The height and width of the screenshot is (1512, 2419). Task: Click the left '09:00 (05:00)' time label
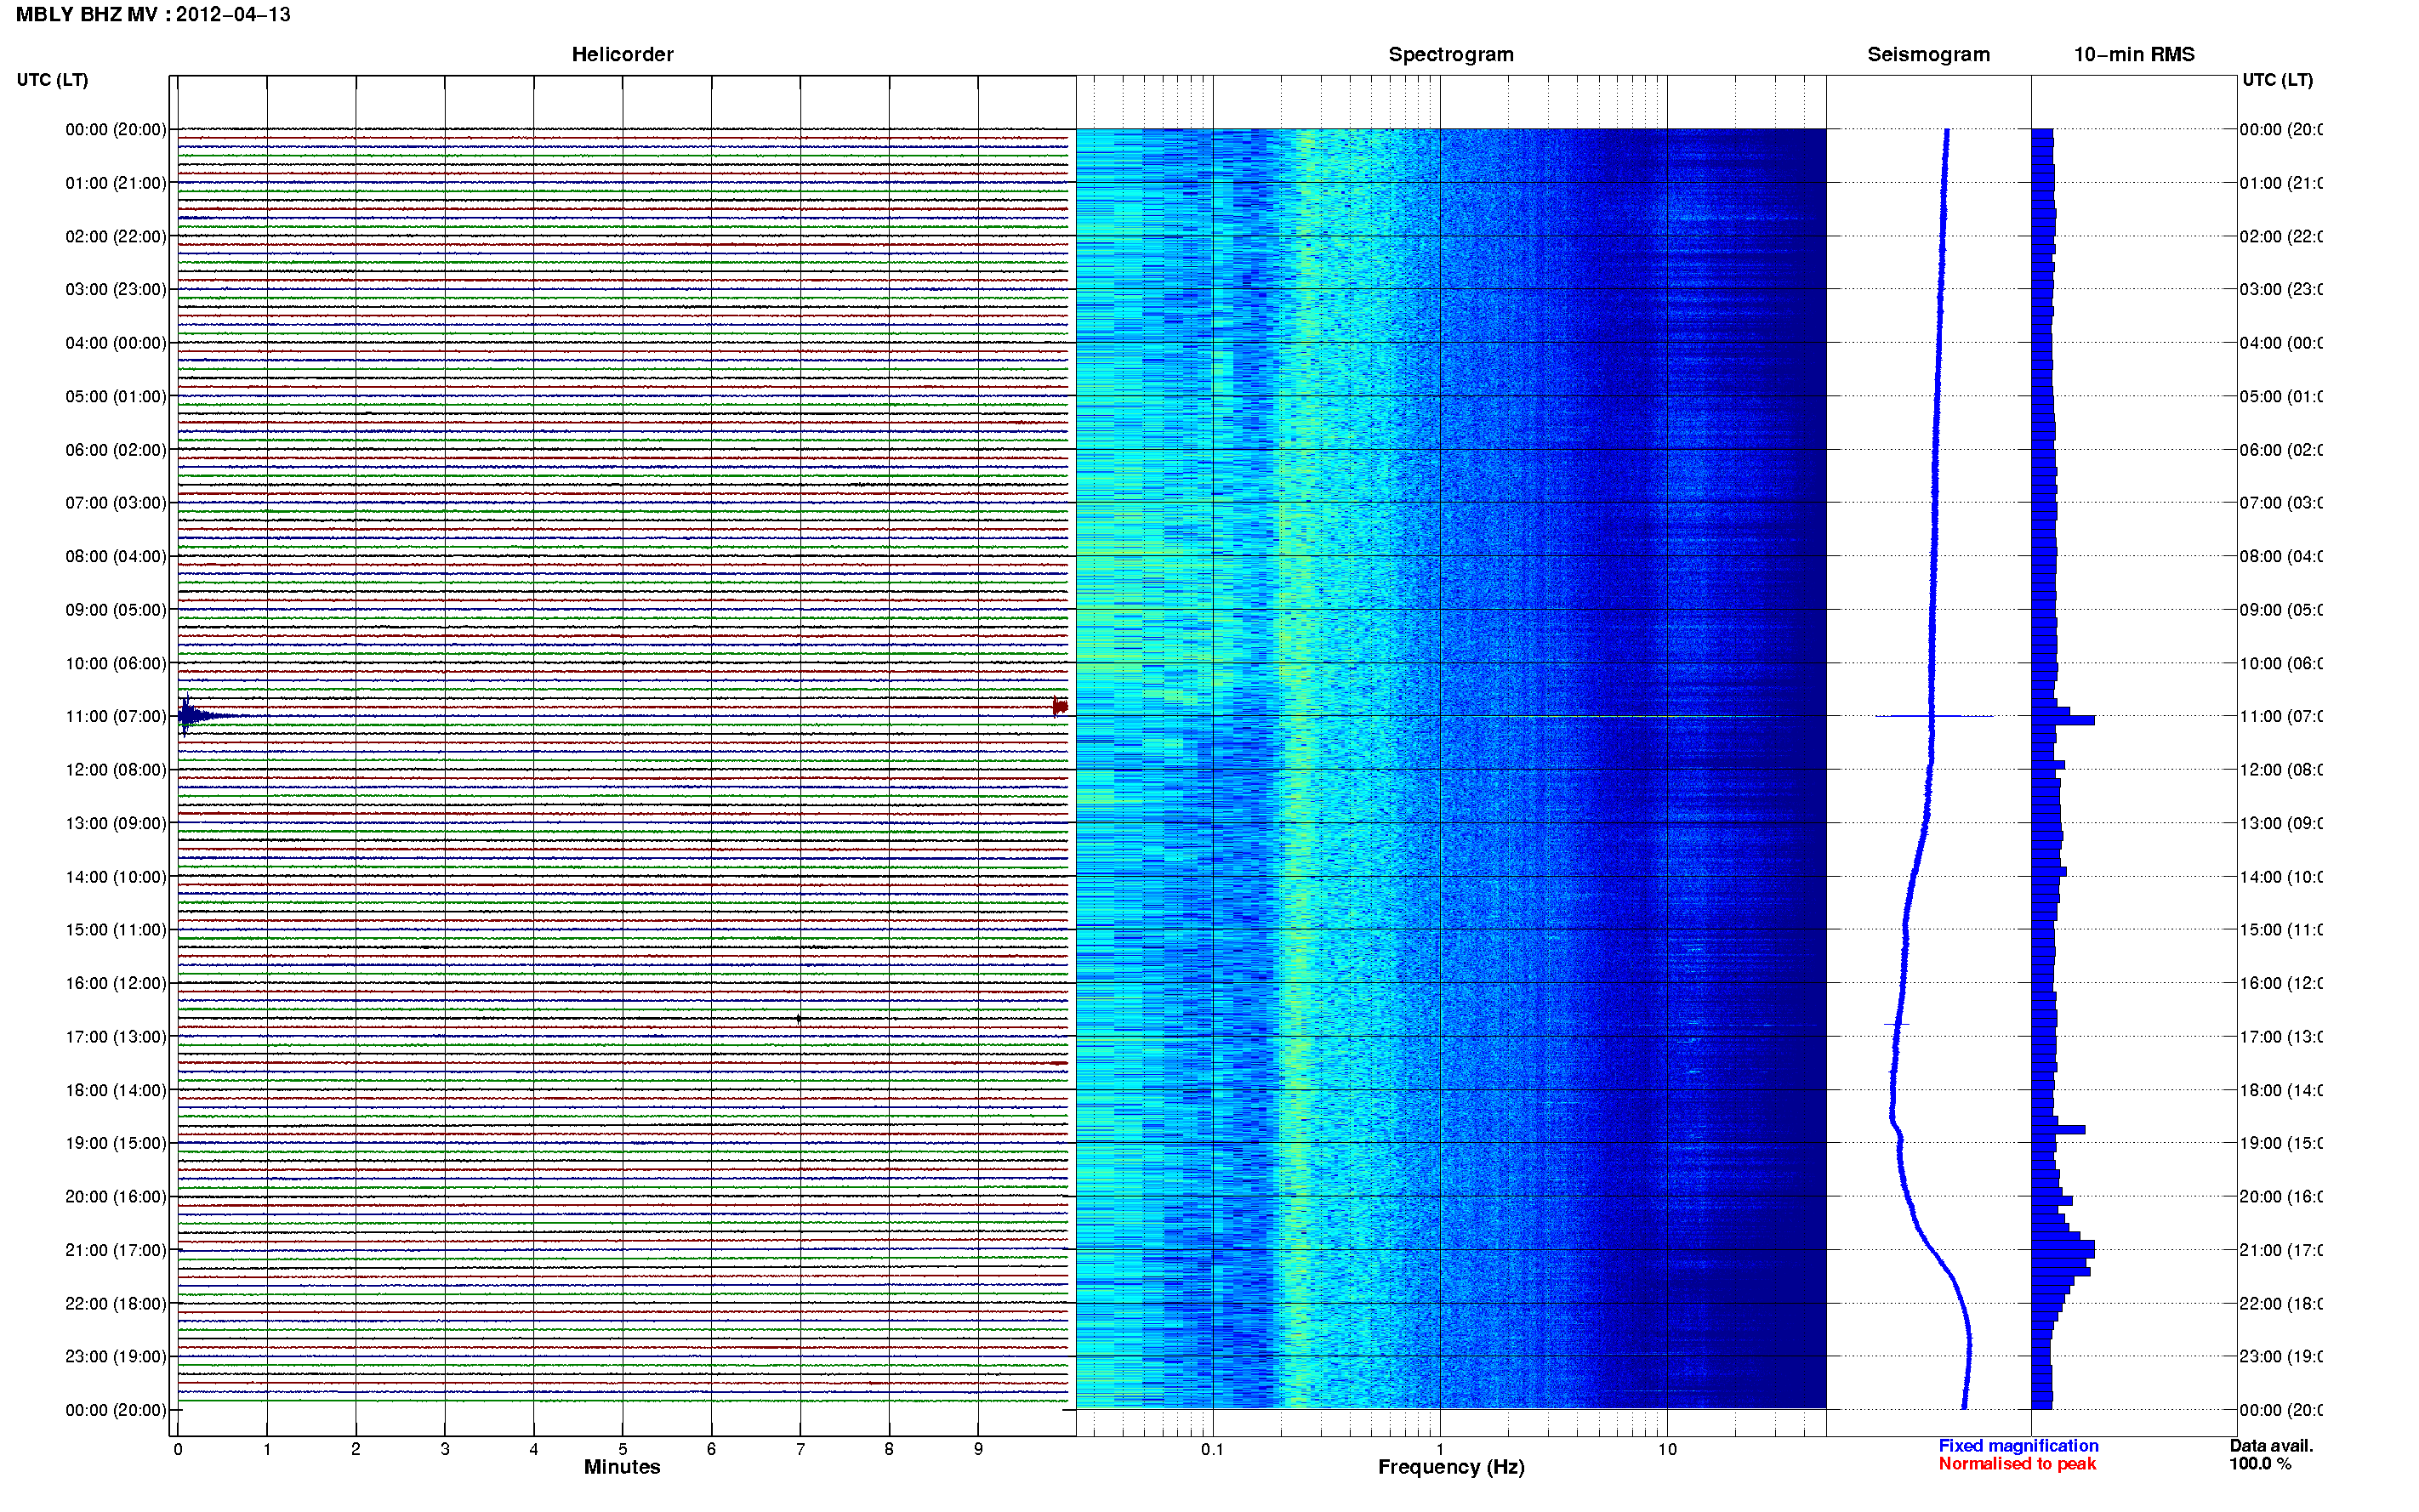[116, 609]
